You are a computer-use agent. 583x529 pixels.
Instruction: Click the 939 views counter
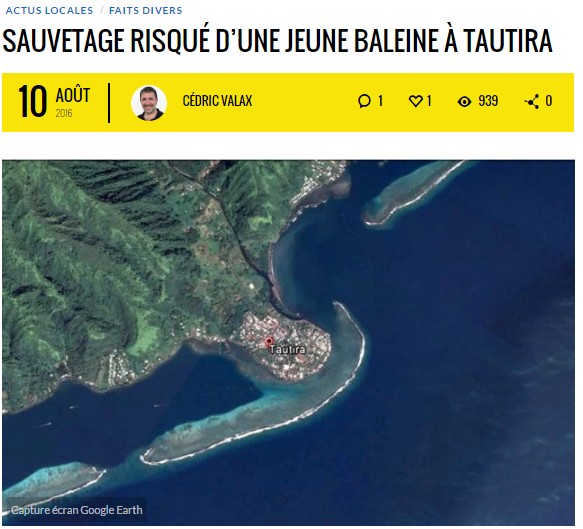488,101
